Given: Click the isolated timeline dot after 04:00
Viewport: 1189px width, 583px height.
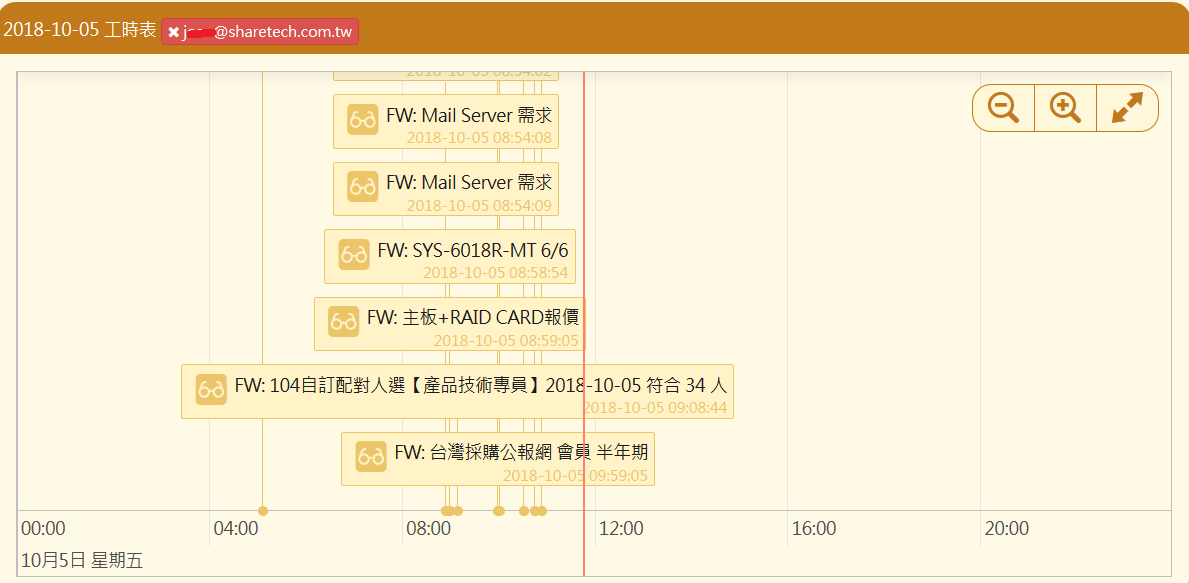Looking at the screenshot, I should 263,511.
